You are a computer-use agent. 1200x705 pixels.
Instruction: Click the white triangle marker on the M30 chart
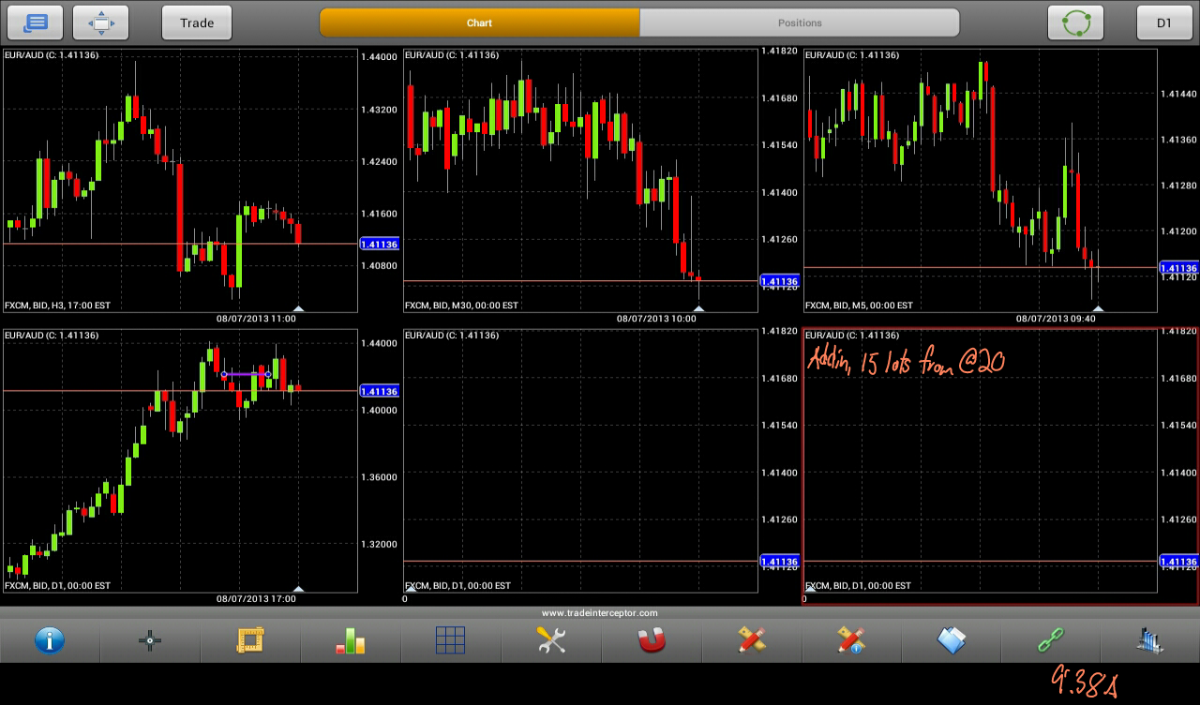[698, 308]
